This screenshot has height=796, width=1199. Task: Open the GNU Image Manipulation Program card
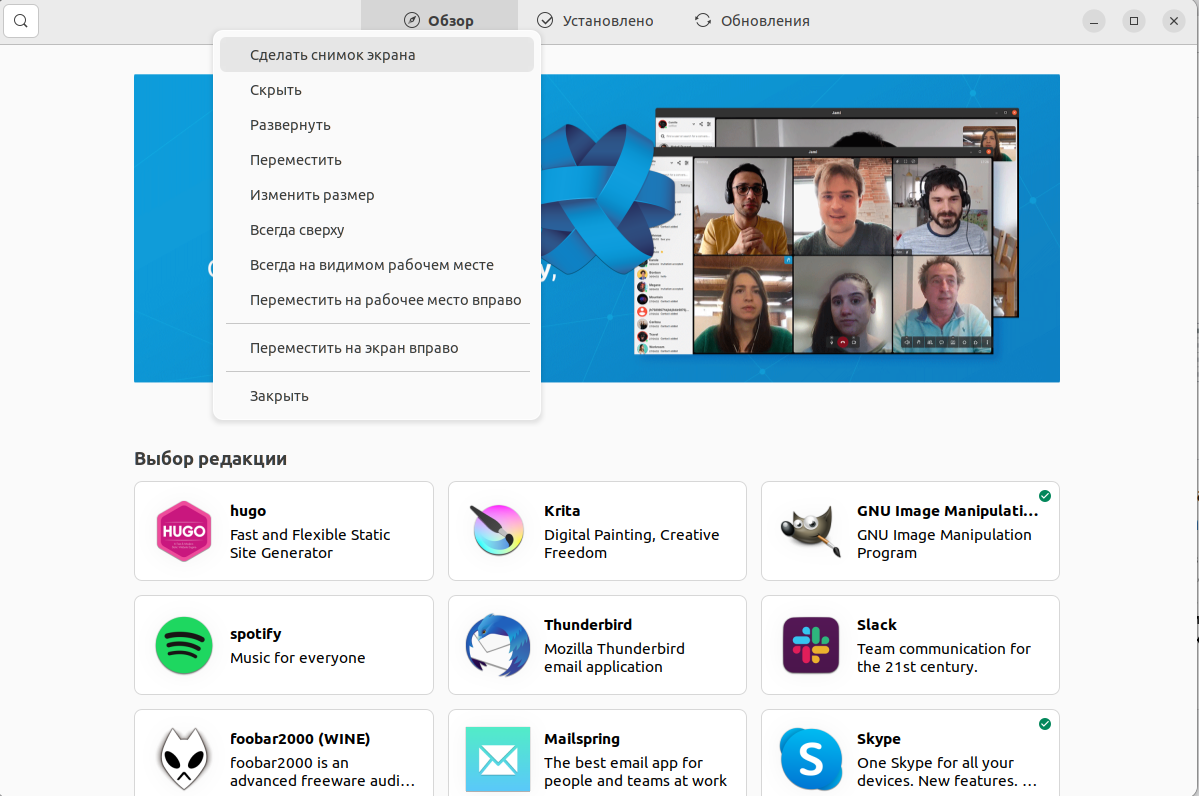(x=910, y=531)
